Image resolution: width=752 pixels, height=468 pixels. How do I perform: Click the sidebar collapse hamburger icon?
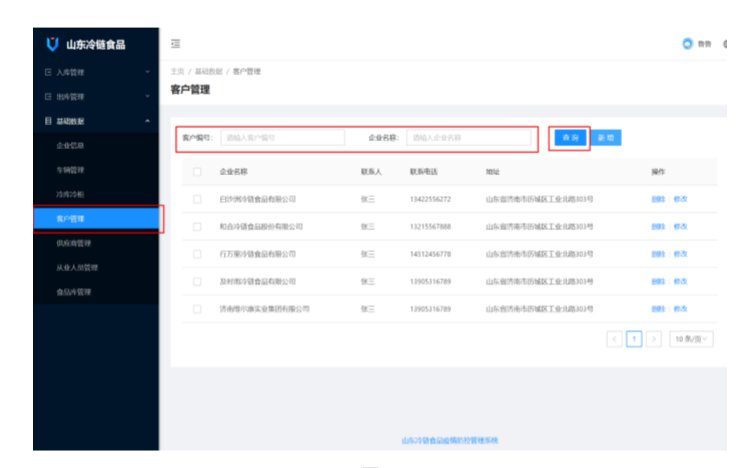176,44
